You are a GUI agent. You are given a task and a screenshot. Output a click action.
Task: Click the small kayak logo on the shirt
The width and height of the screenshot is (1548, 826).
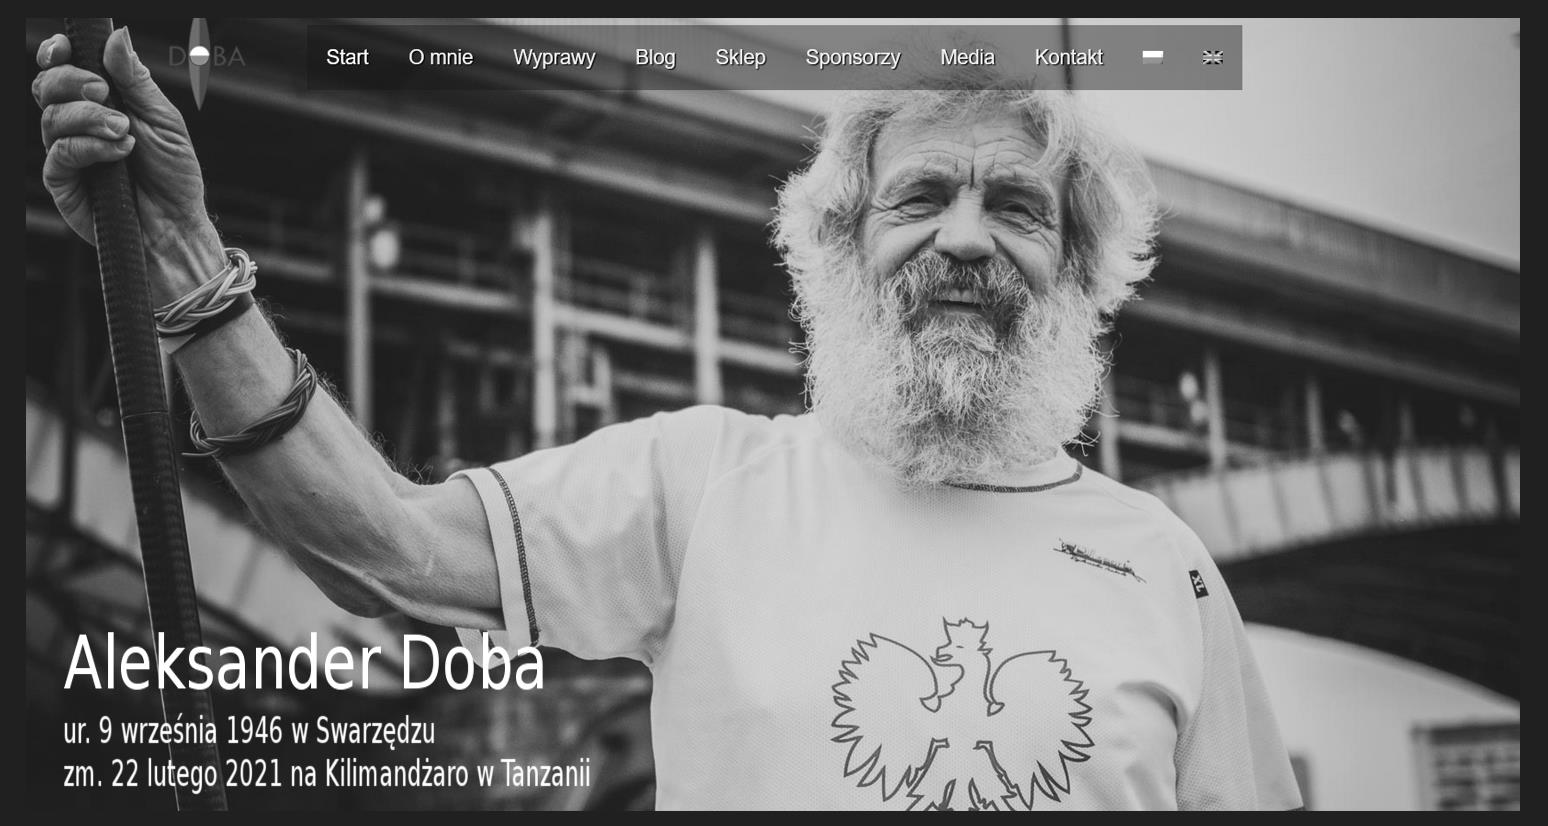point(1098,559)
